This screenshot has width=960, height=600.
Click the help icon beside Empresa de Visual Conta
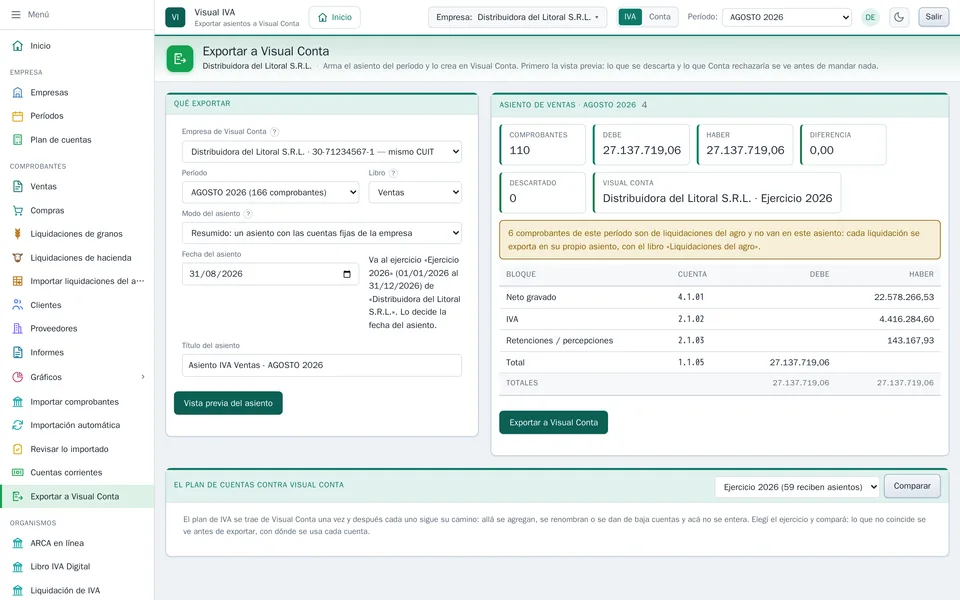pos(275,132)
